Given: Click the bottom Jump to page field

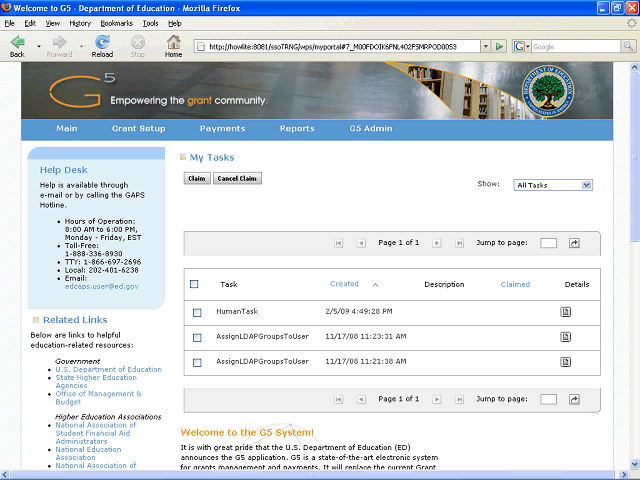Looking at the screenshot, I should pyautogui.click(x=548, y=399).
